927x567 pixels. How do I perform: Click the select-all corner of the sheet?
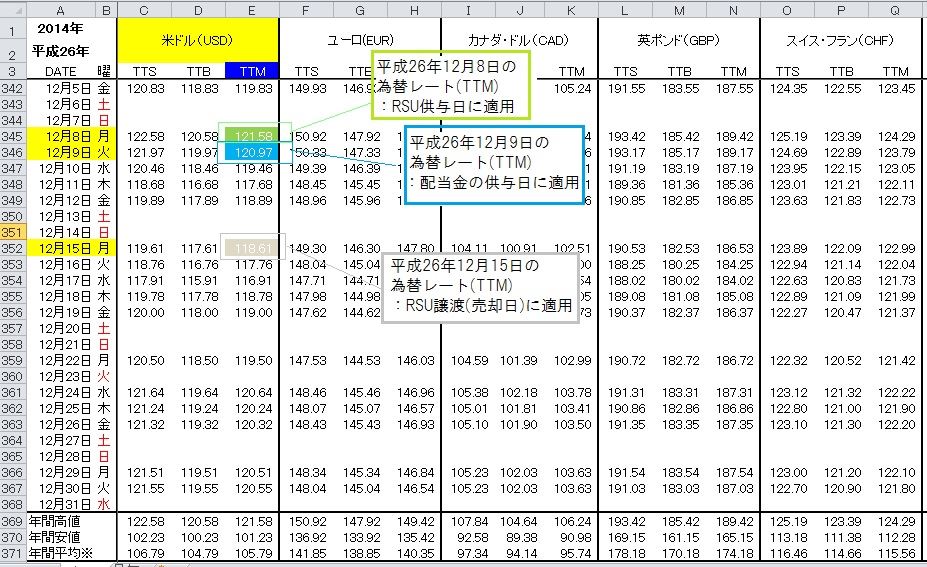[x=12, y=10]
